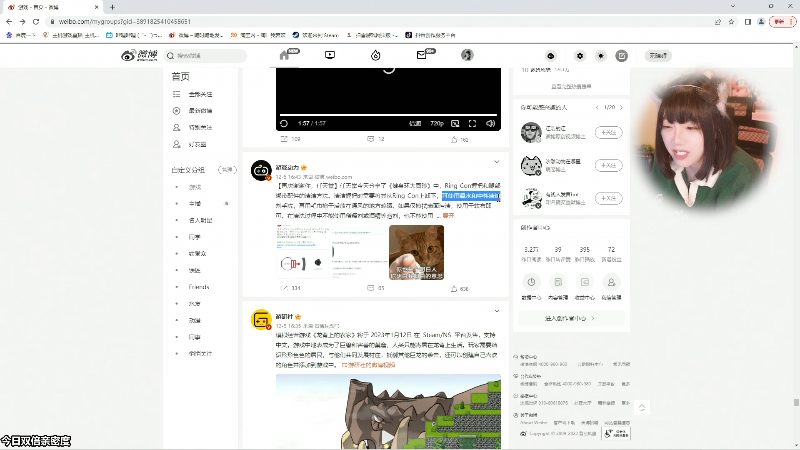Click view full hot search list link
This screenshot has height=450, width=800.
tap(571, 87)
